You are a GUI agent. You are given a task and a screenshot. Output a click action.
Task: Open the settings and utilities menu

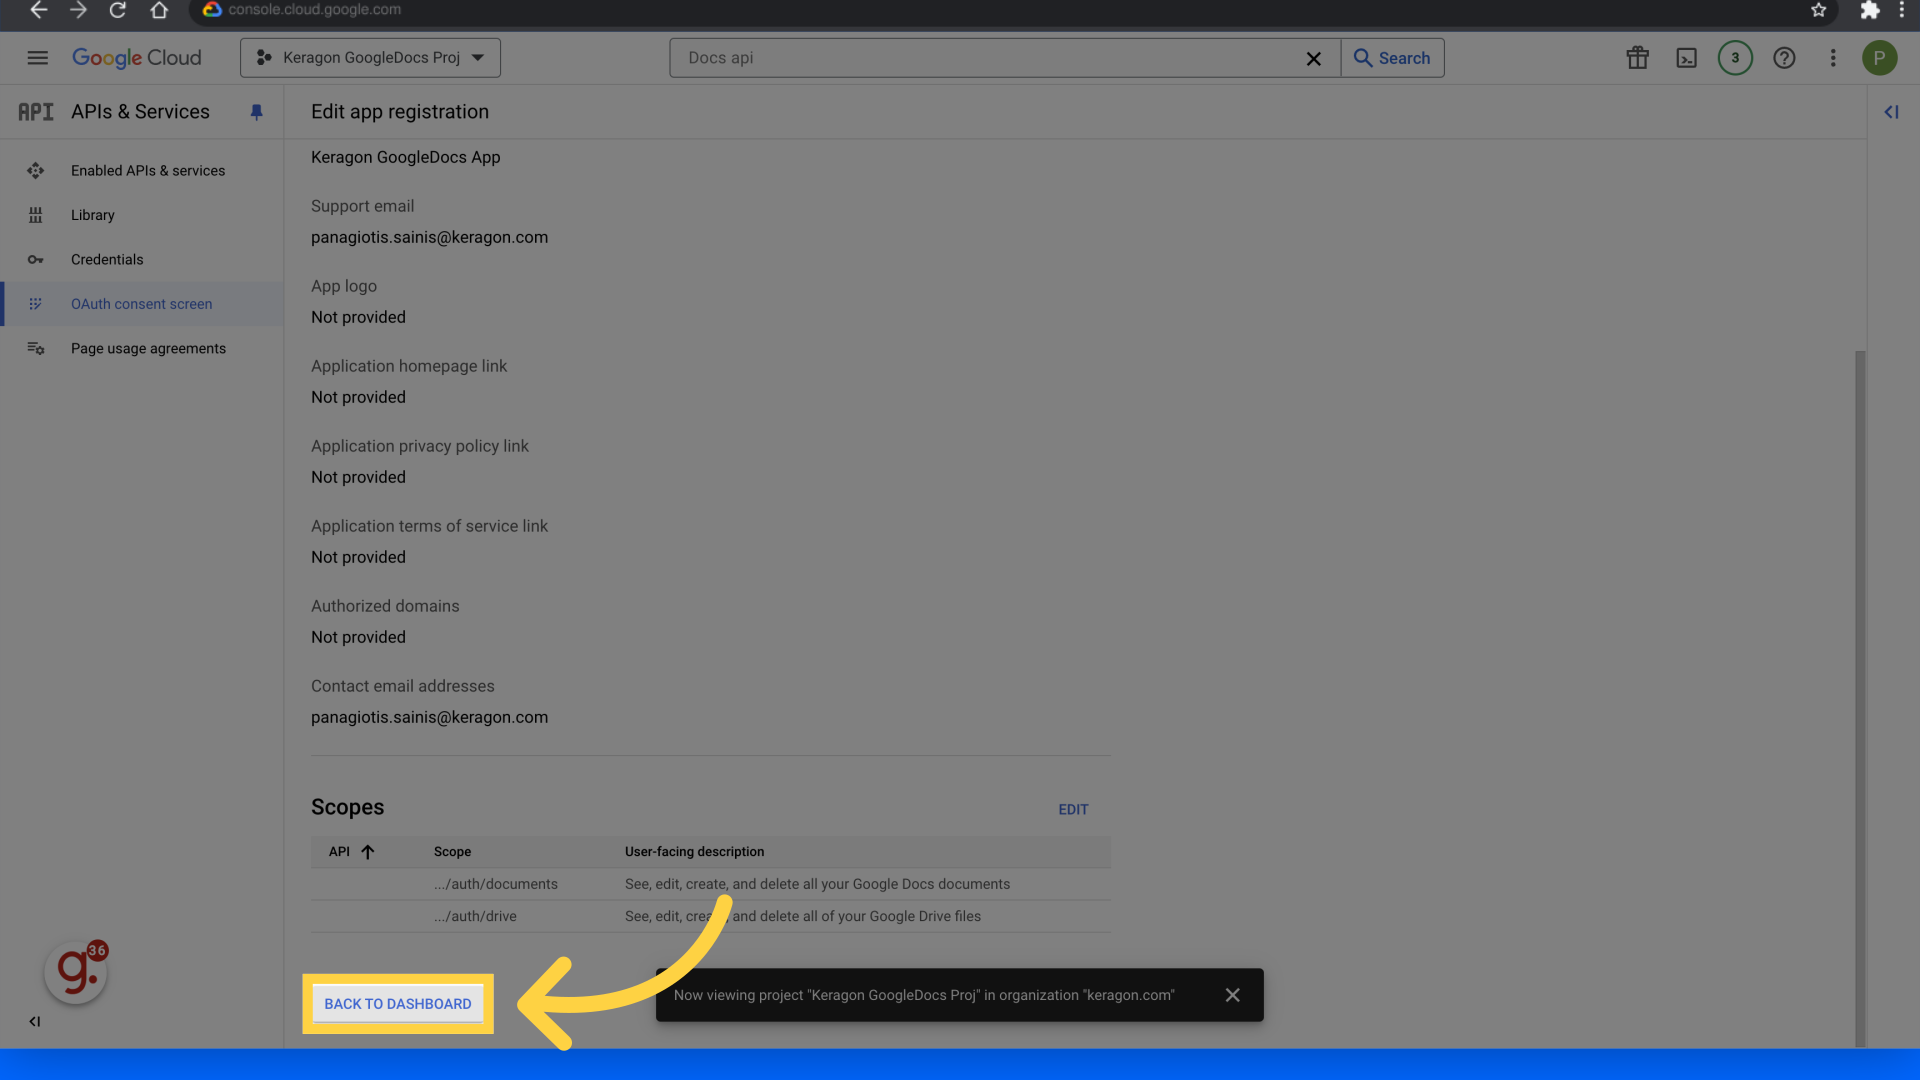point(1833,58)
